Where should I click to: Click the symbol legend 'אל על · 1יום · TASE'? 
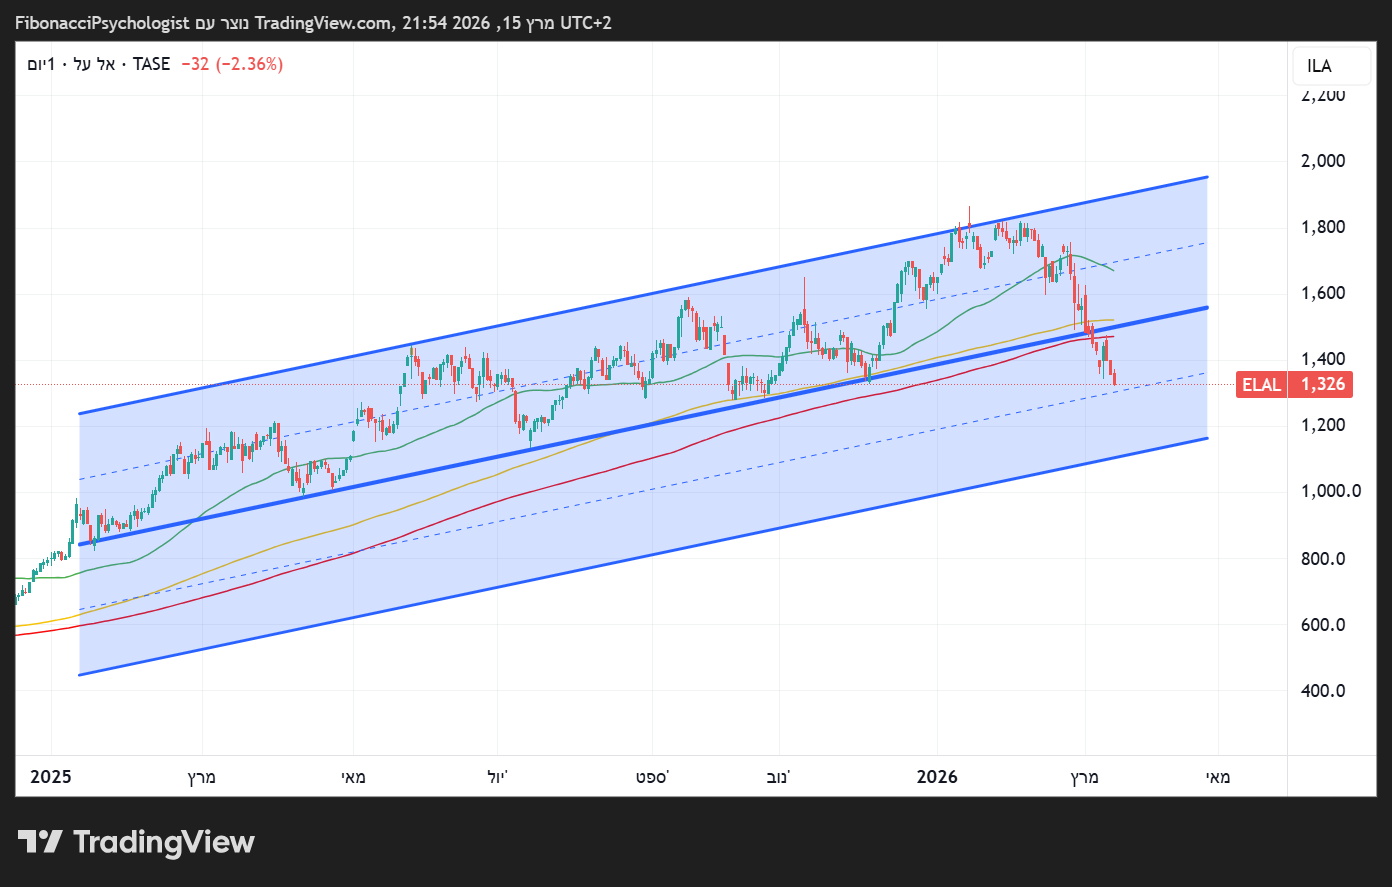[98, 64]
